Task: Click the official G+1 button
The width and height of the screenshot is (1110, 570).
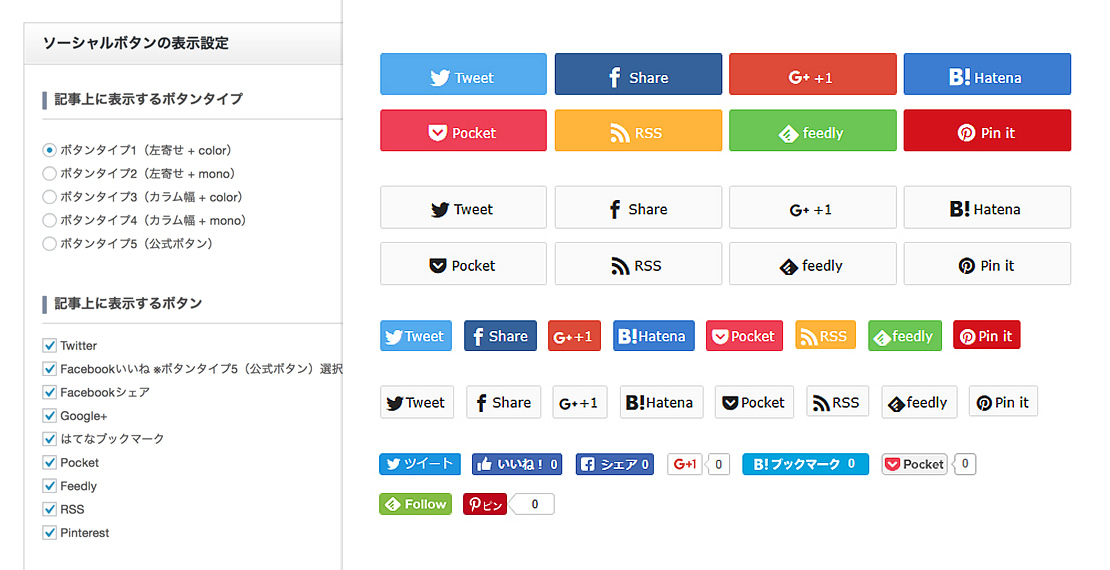Action: [x=685, y=464]
